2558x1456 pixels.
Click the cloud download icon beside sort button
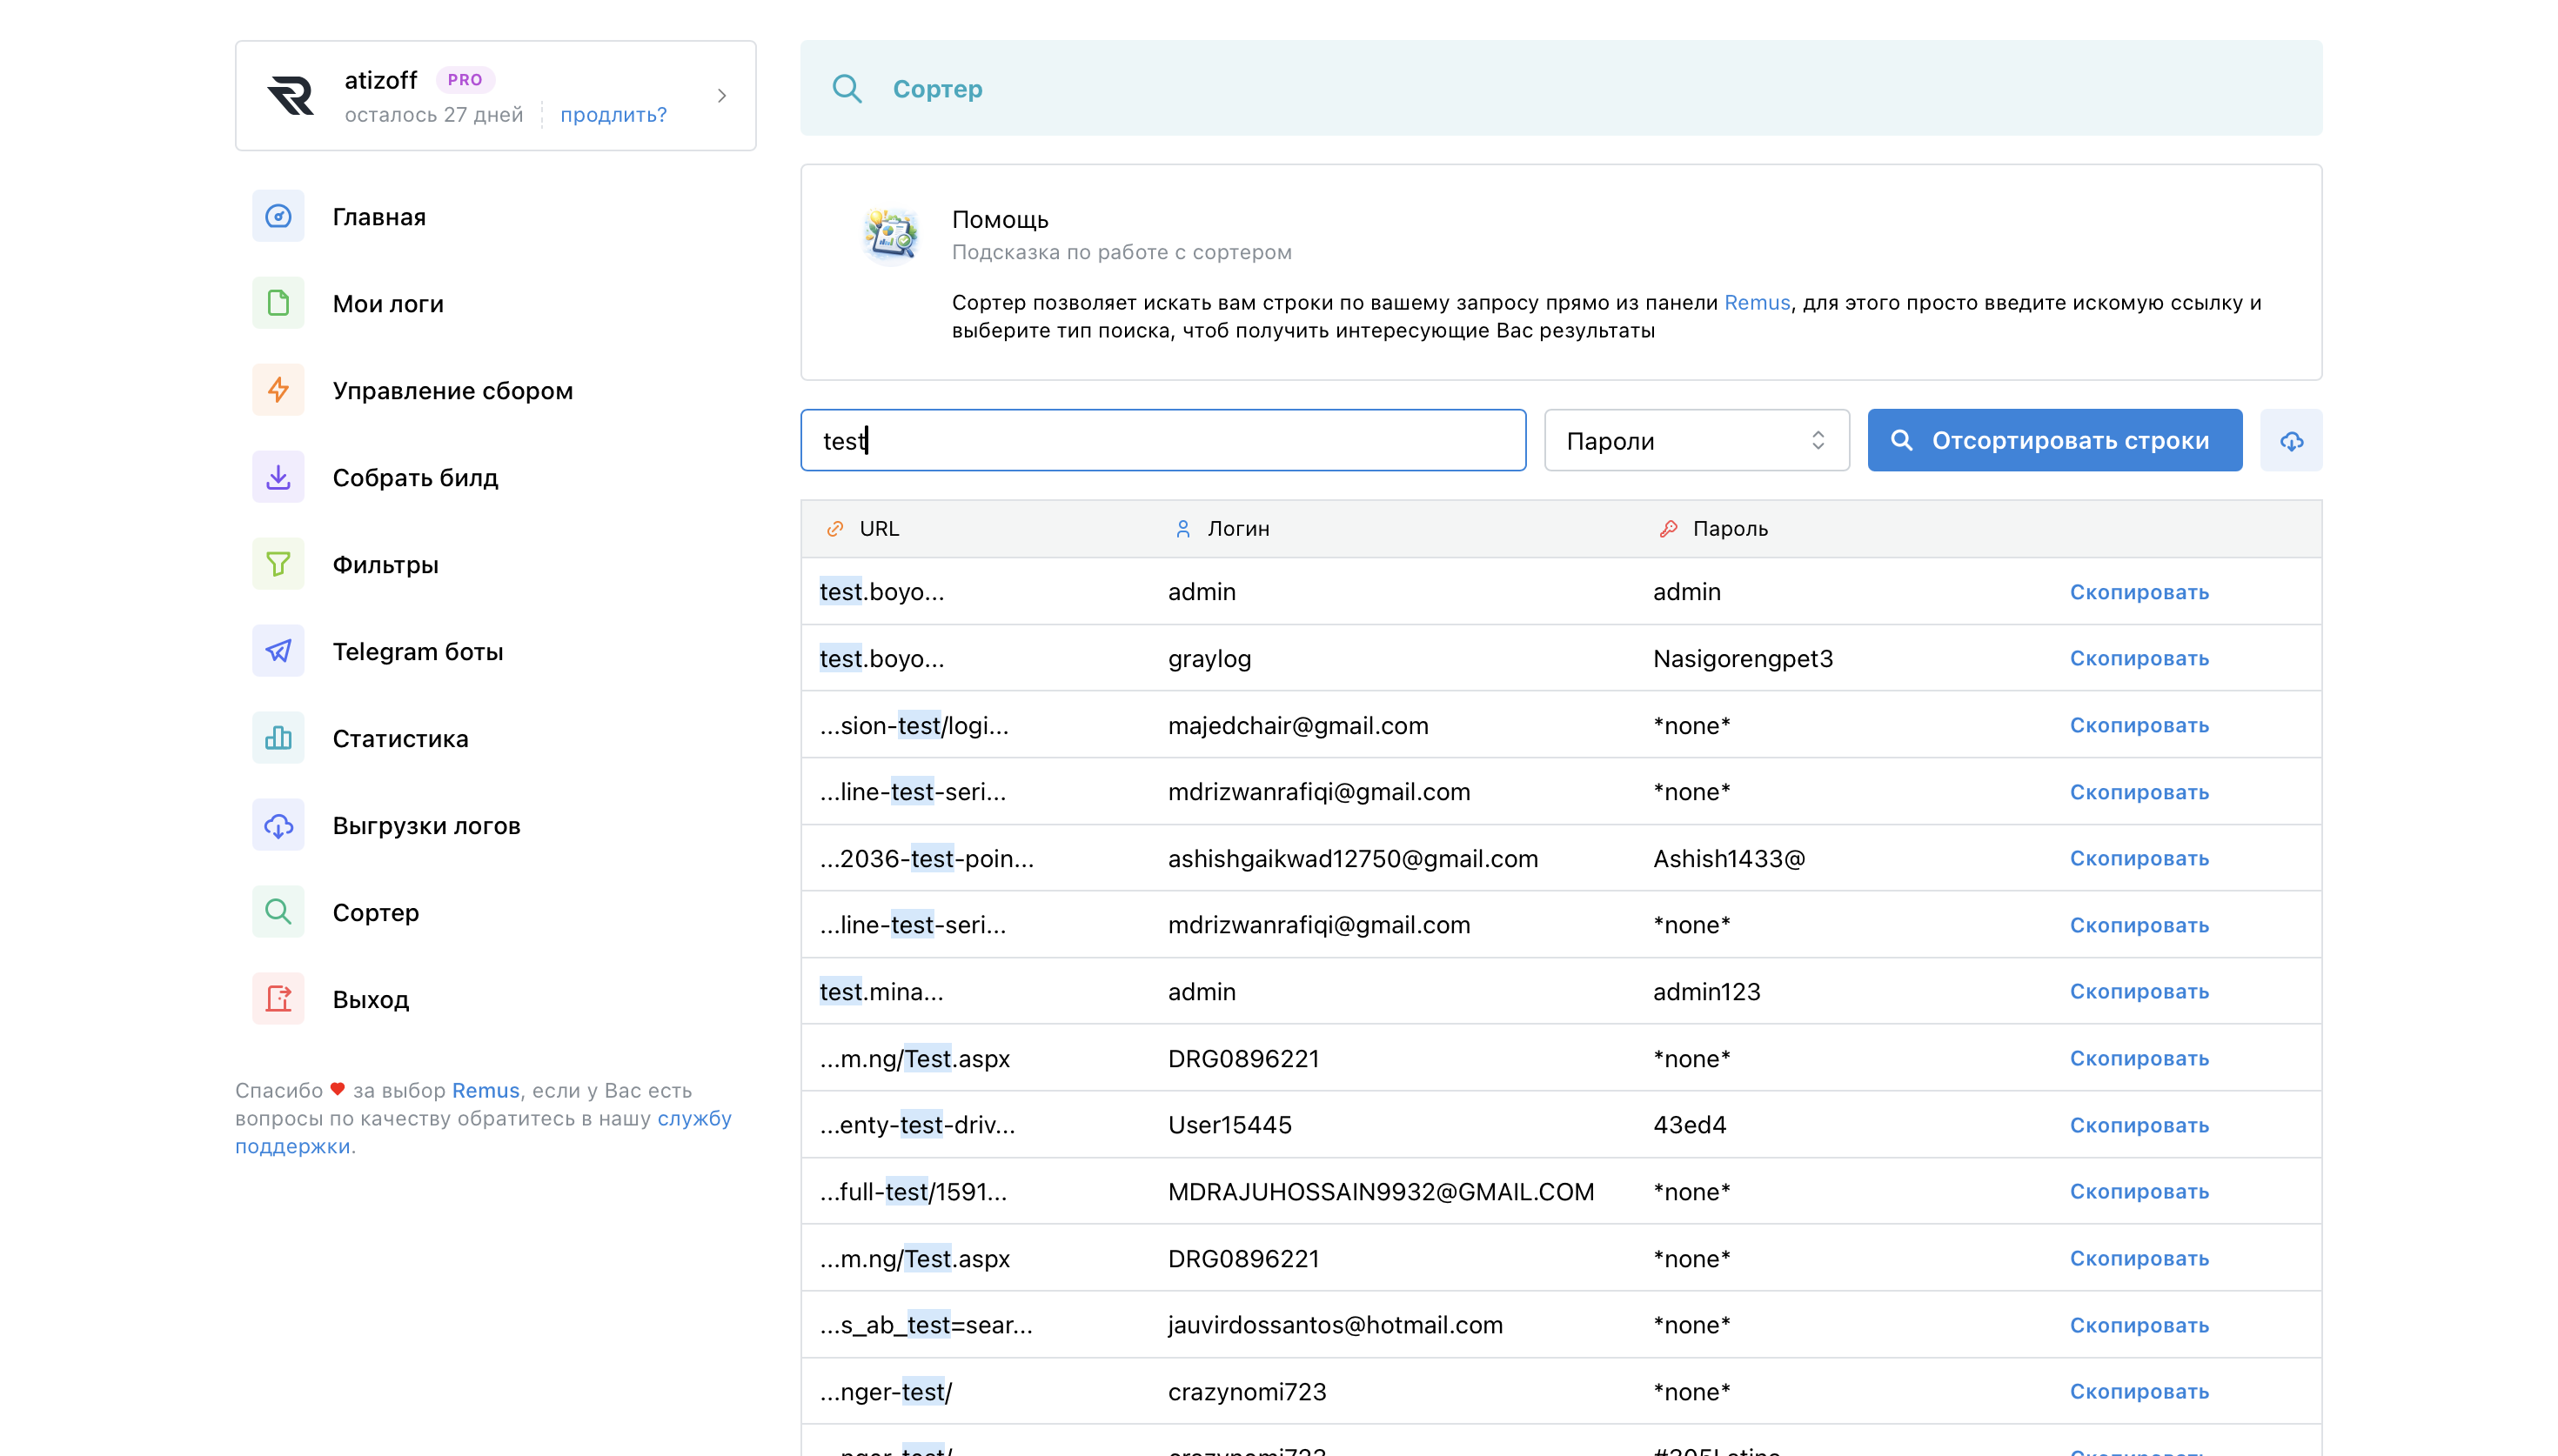coord(2291,440)
